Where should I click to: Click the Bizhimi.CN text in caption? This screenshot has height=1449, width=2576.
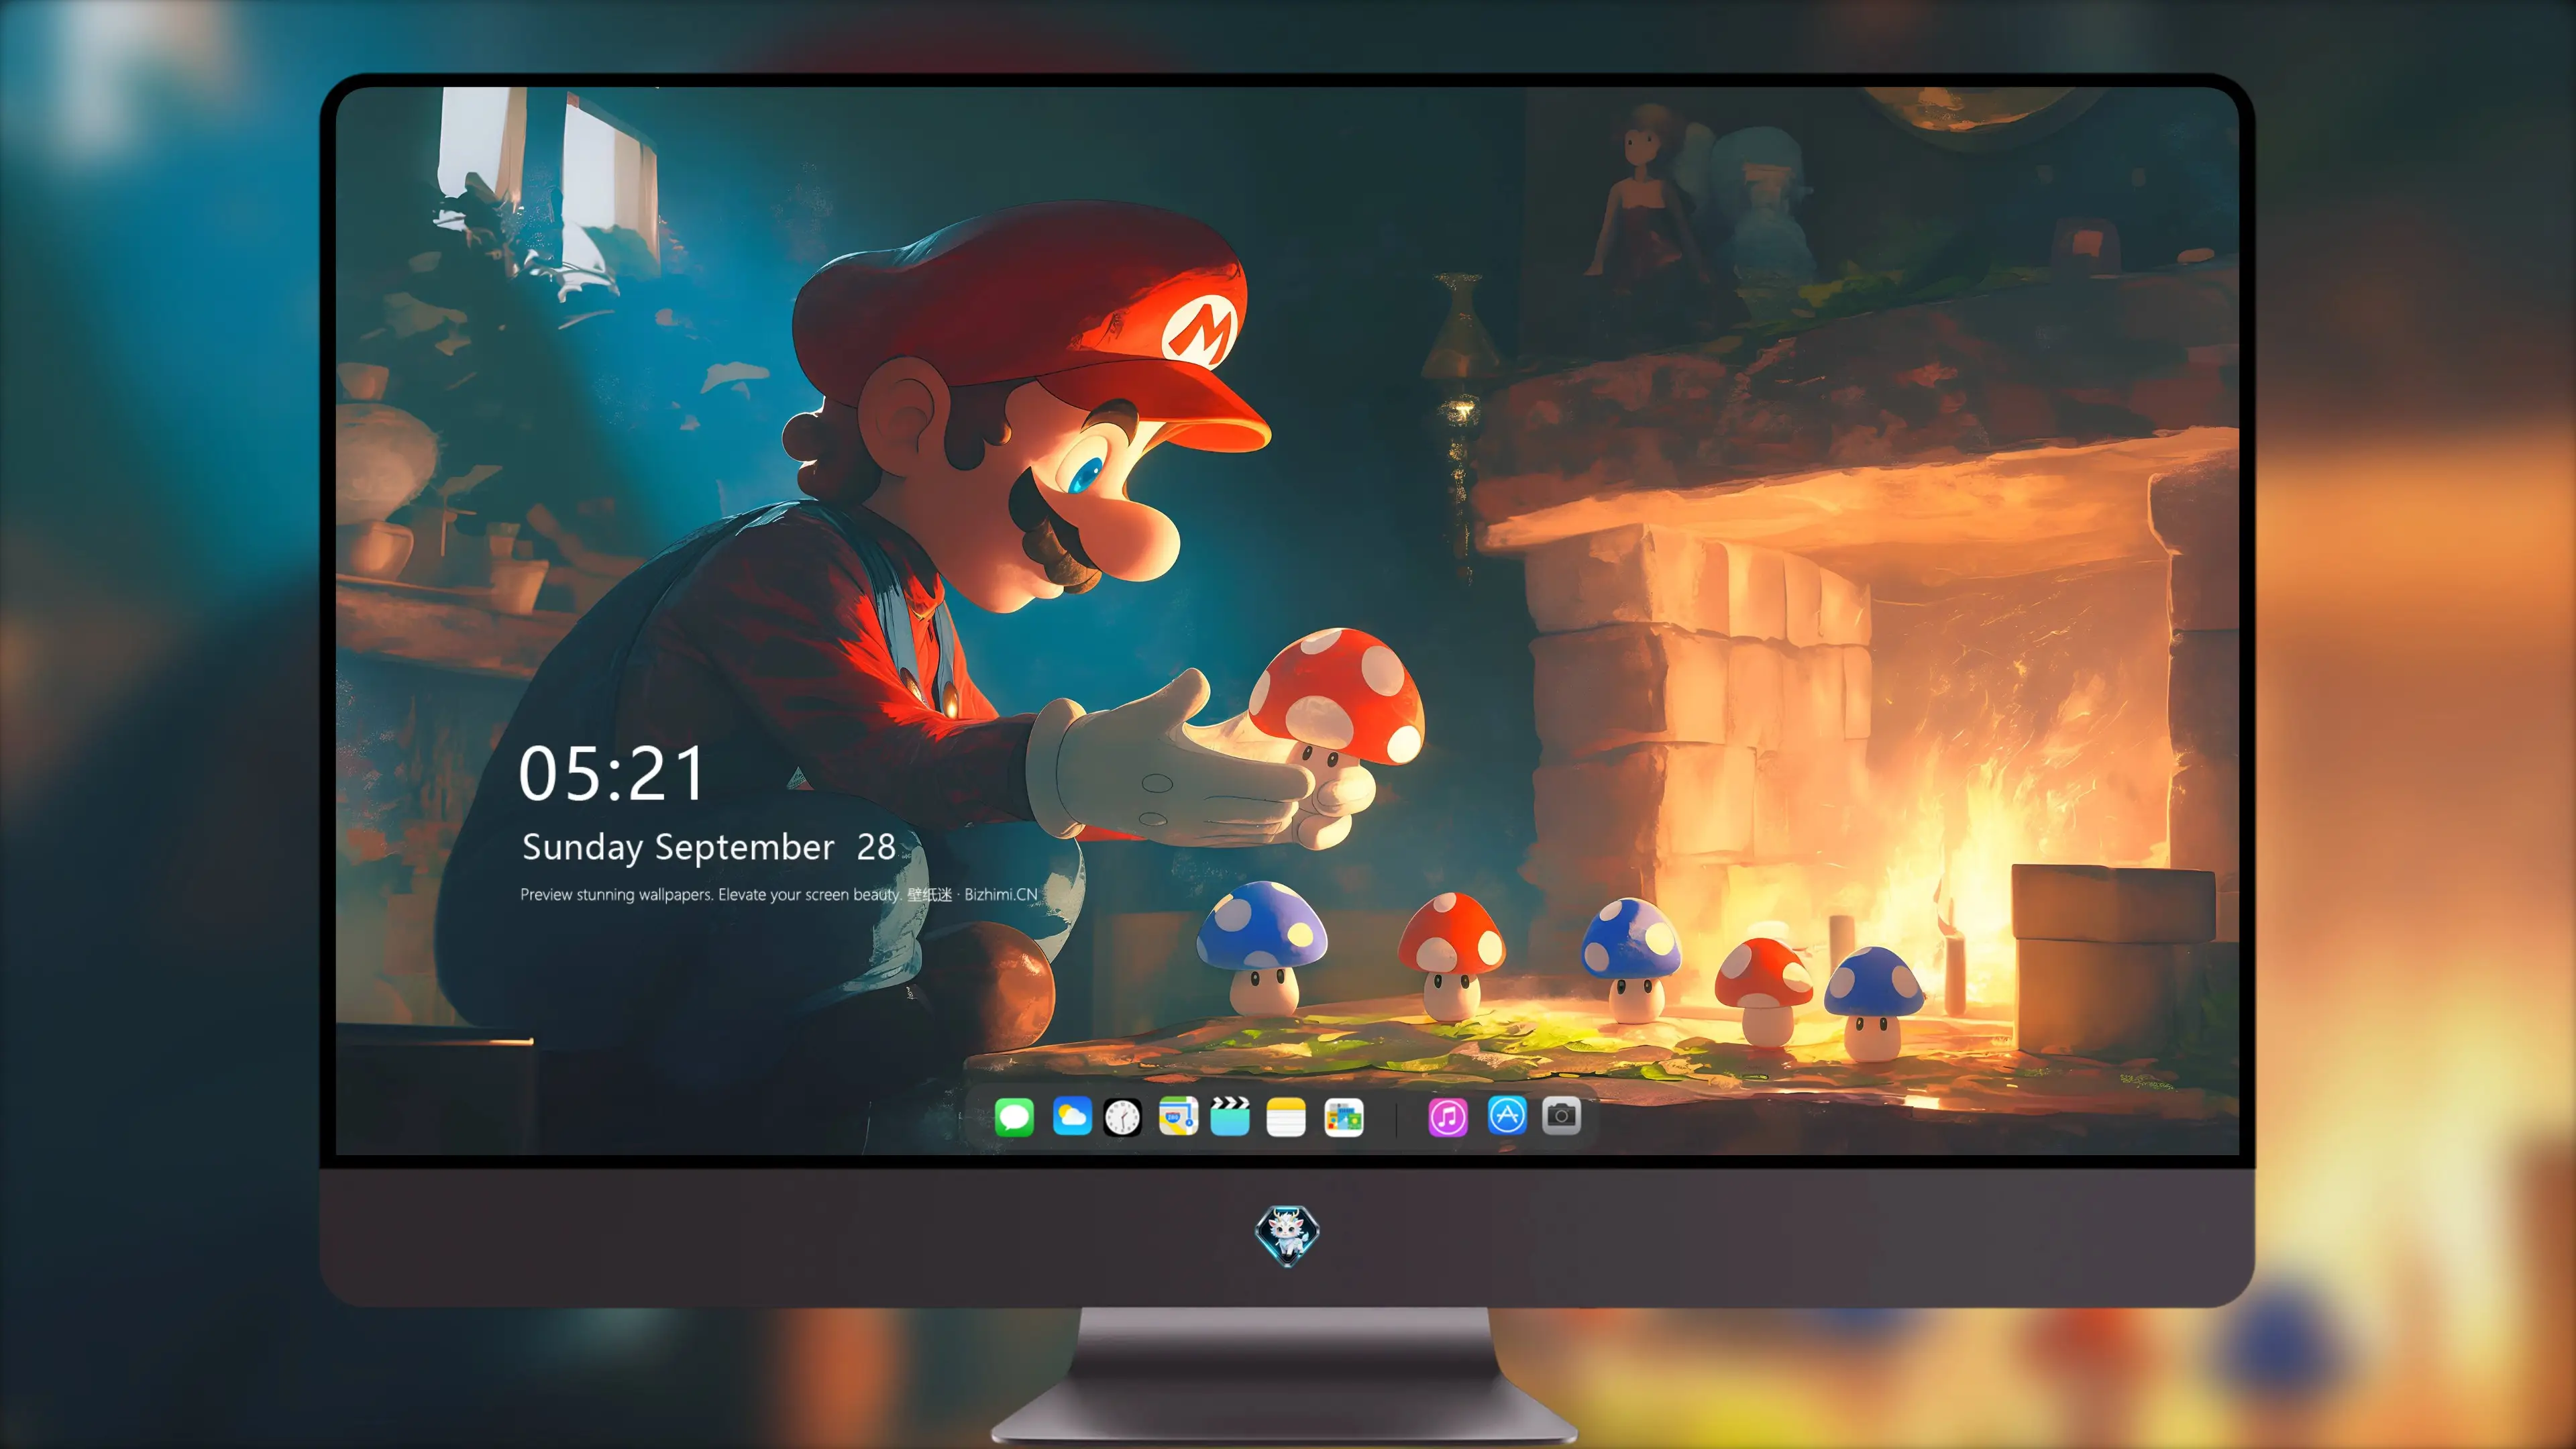click(x=1001, y=895)
